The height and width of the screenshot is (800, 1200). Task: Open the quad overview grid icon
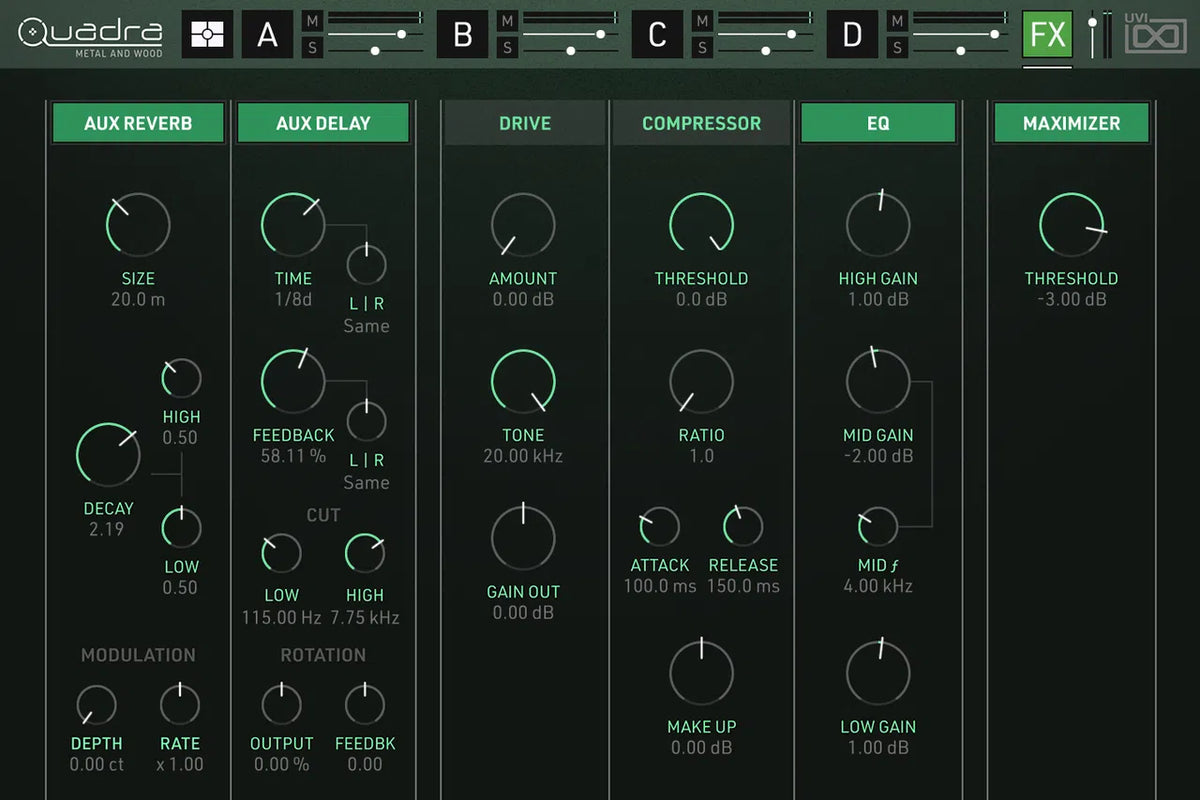coord(207,35)
